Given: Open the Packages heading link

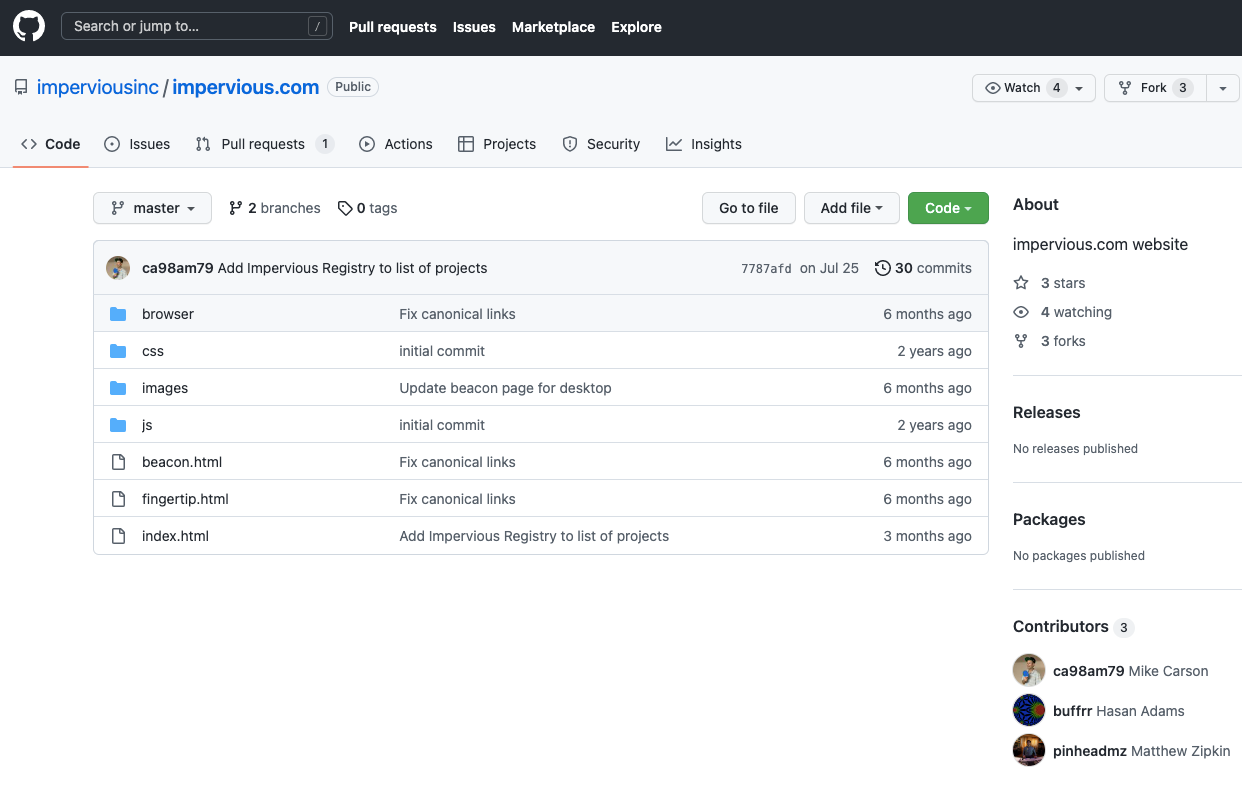Looking at the screenshot, I should [x=1049, y=519].
